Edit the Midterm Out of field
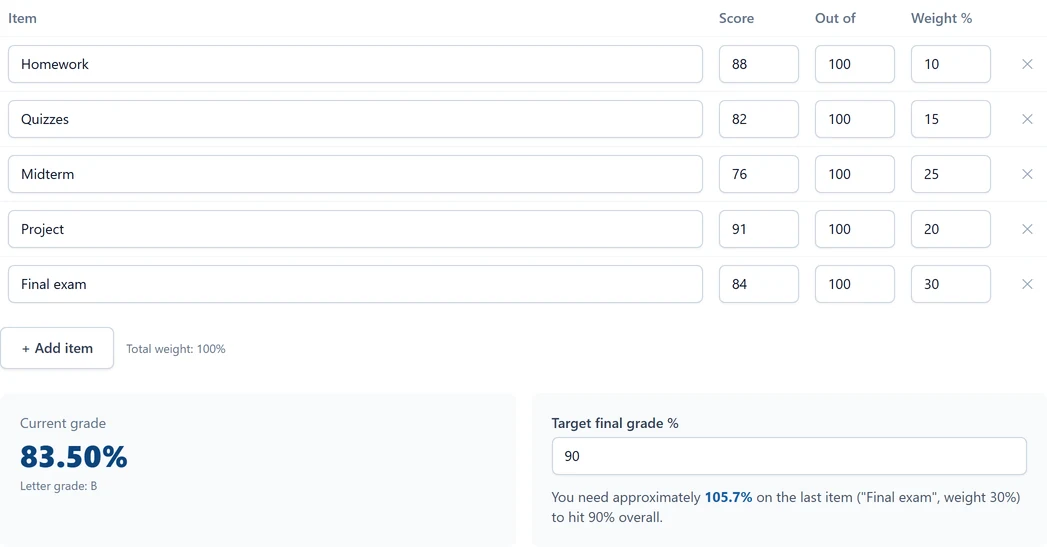The image size is (1047, 547). [x=855, y=174]
